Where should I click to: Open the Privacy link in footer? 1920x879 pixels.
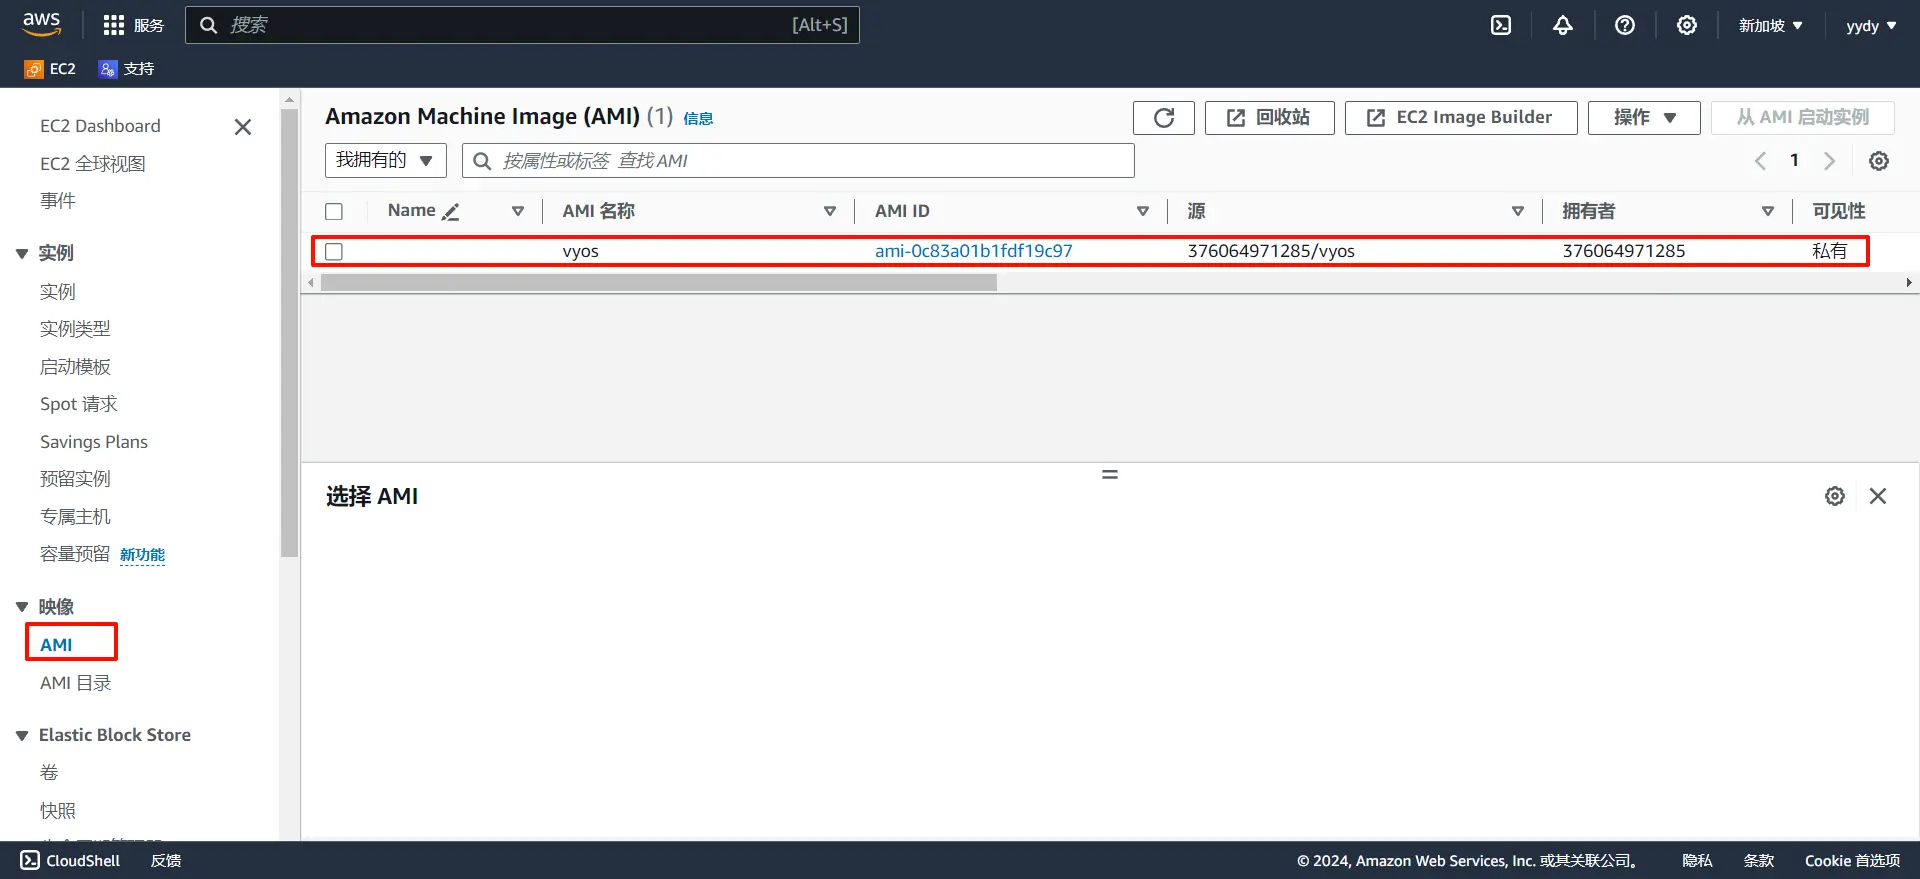pos(1697,860)
